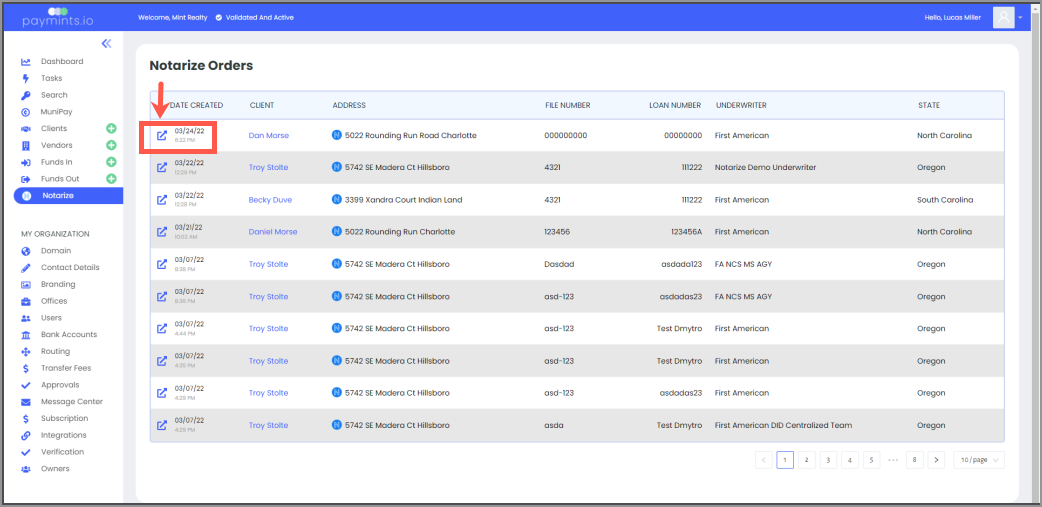Open Contact Details in My Organization

coord(70,268)
